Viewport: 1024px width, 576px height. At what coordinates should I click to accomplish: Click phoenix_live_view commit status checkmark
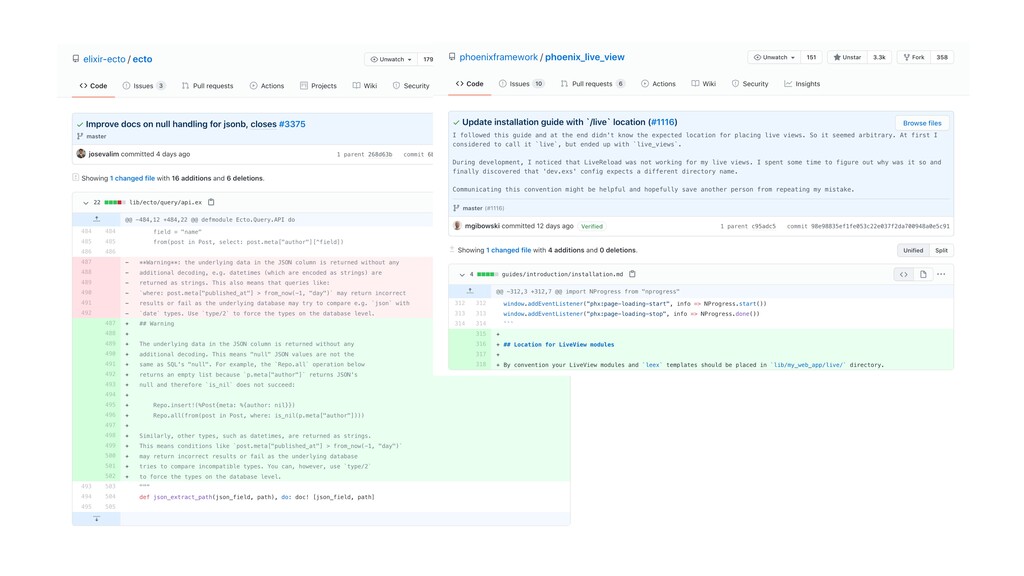[456, 122]
